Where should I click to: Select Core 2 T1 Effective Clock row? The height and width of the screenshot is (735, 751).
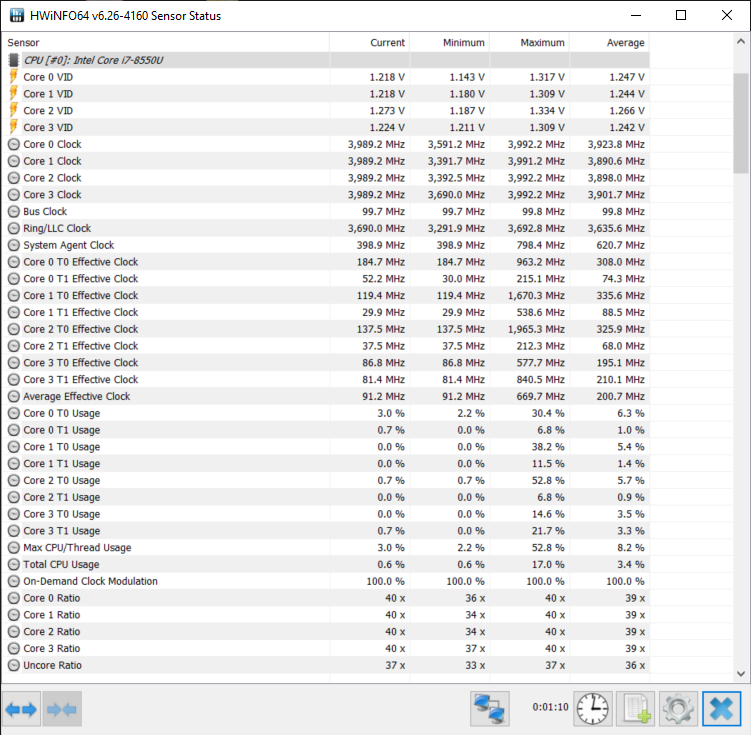click(x=326, y=346)
